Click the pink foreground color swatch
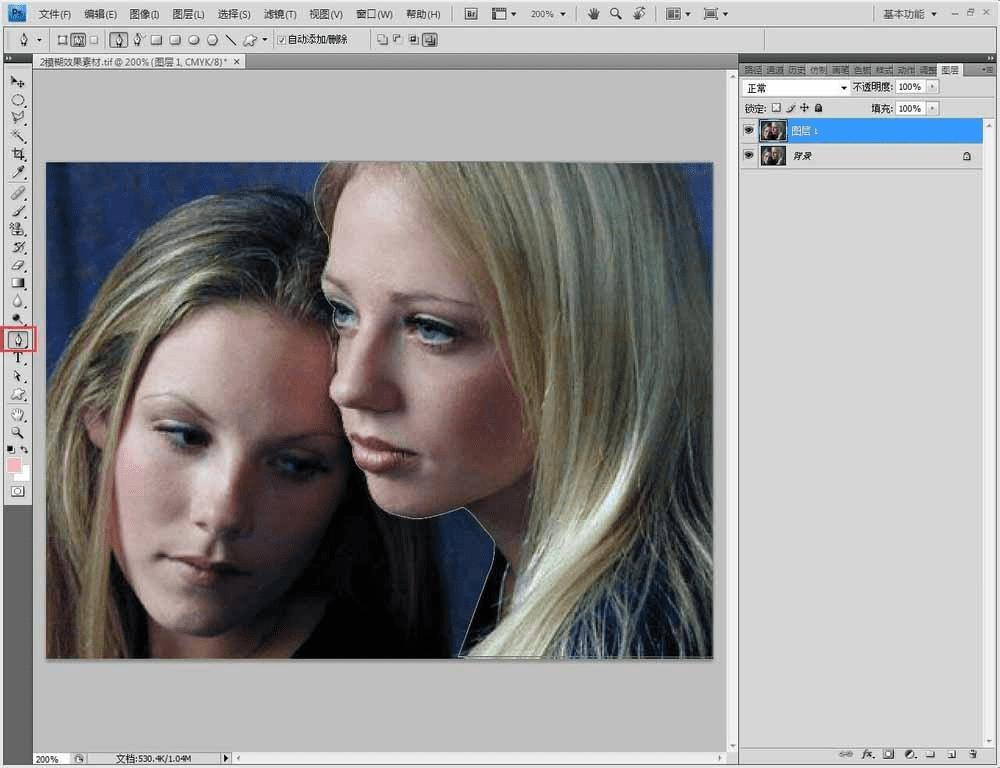1000x768 pixels. (x=13, y=464)
